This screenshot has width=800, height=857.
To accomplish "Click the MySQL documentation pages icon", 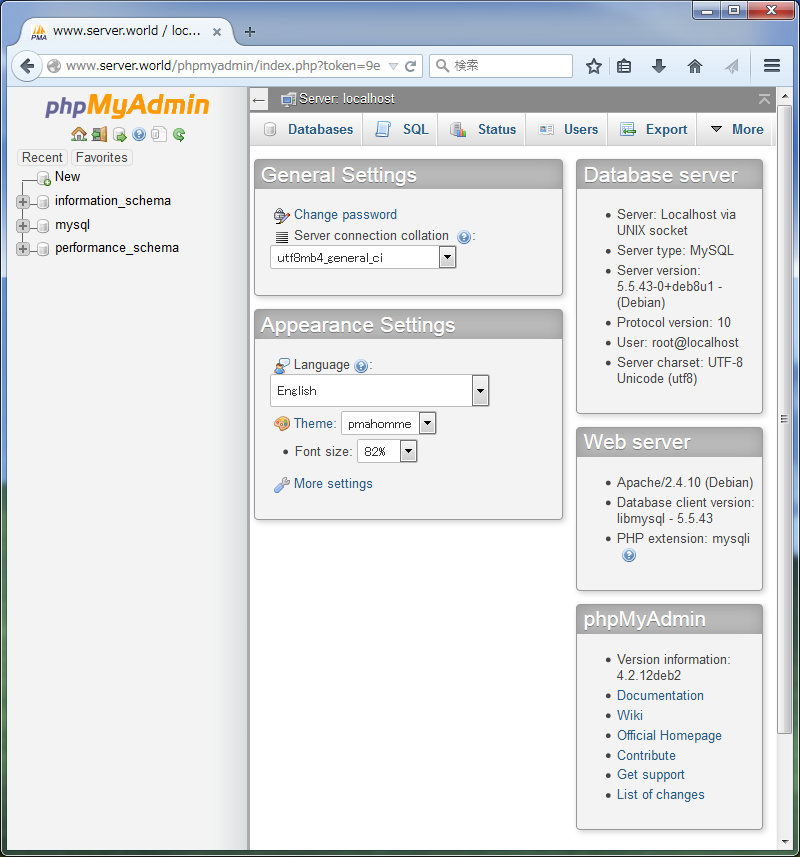I will click(159, 134).
